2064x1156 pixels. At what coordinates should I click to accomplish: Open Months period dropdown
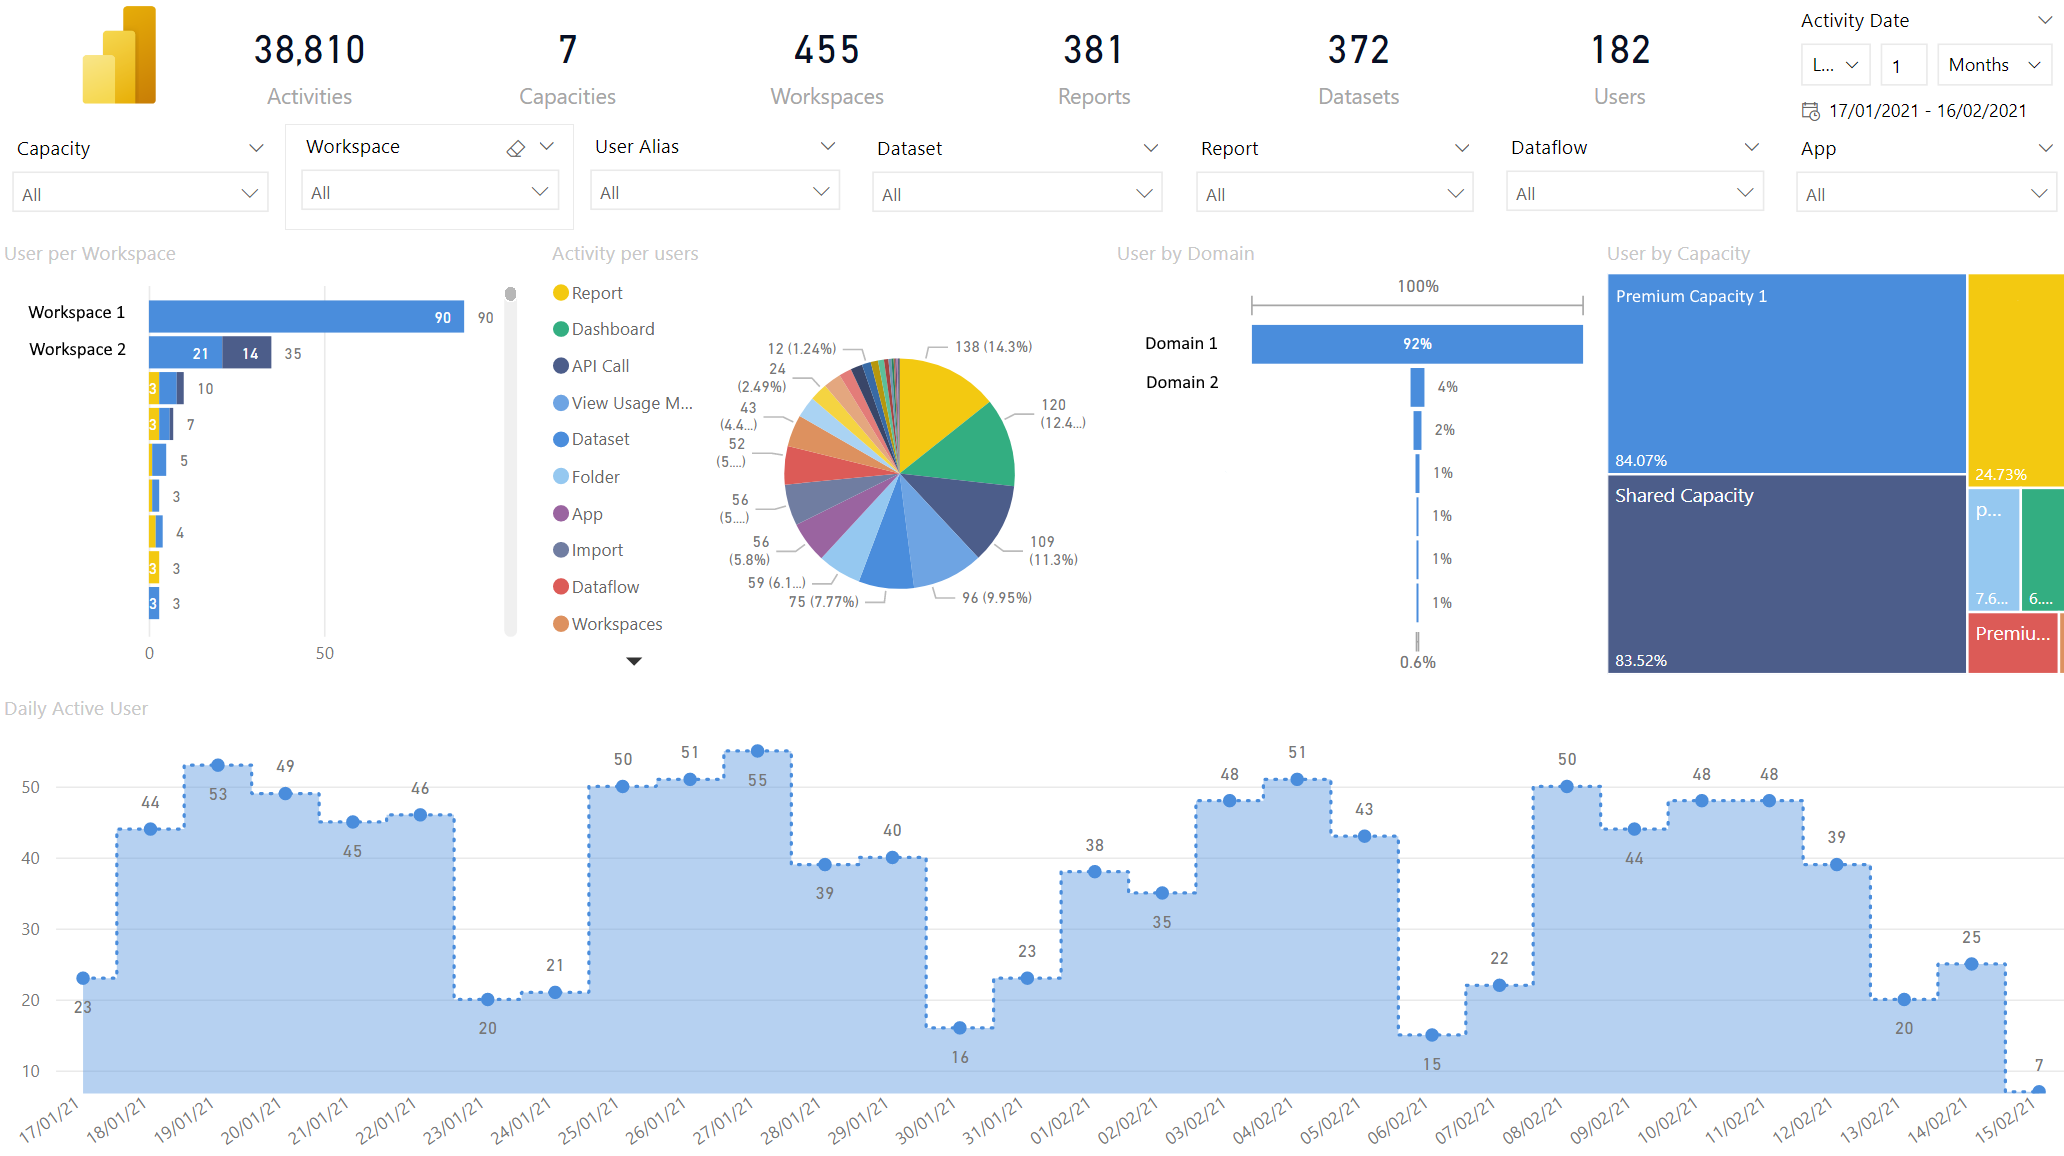coord(1994,65)
